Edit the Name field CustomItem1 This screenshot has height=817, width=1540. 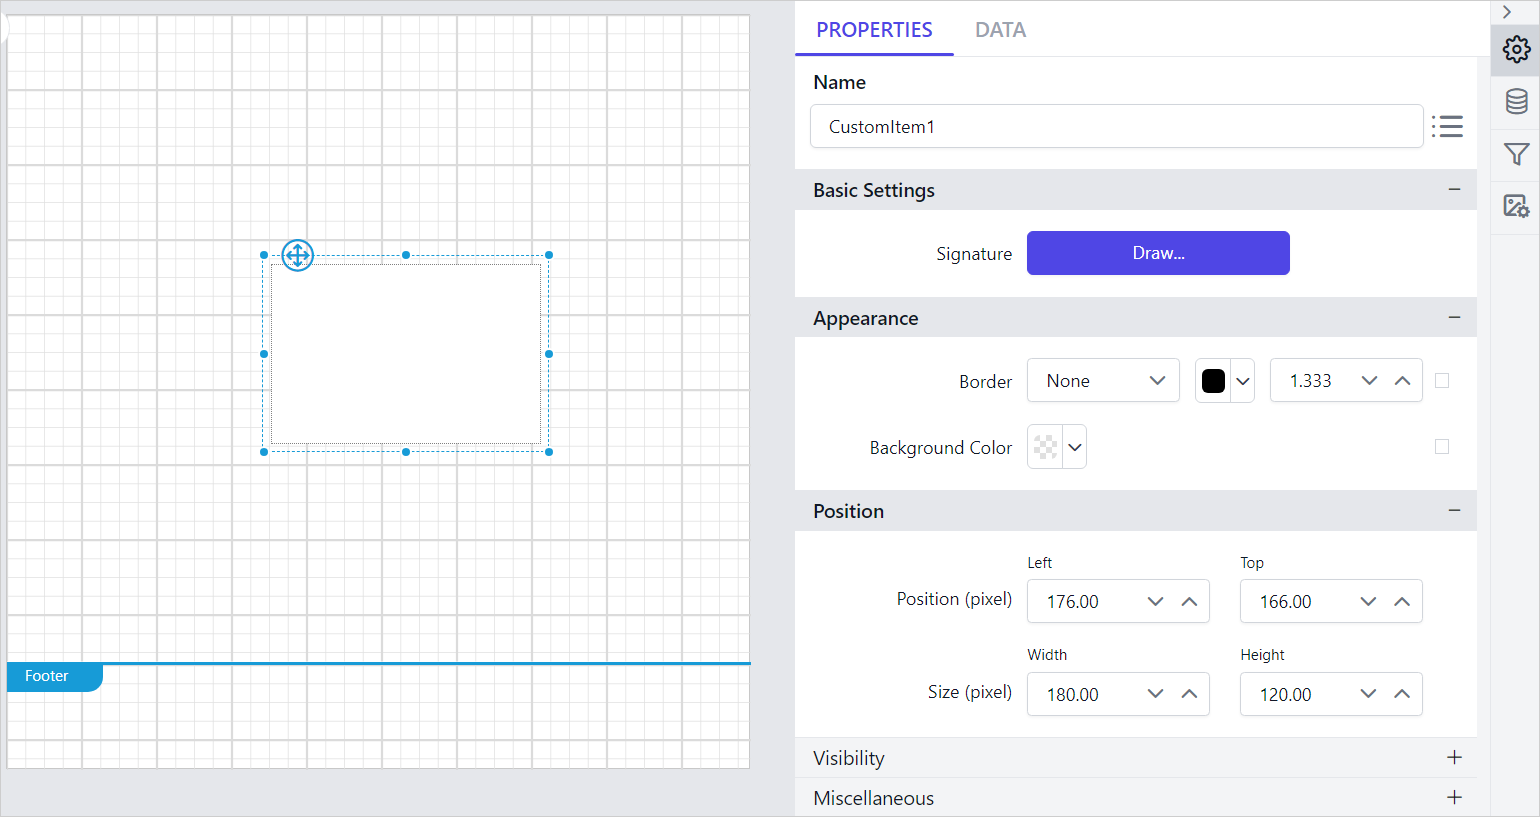(x=1116, y=126)
